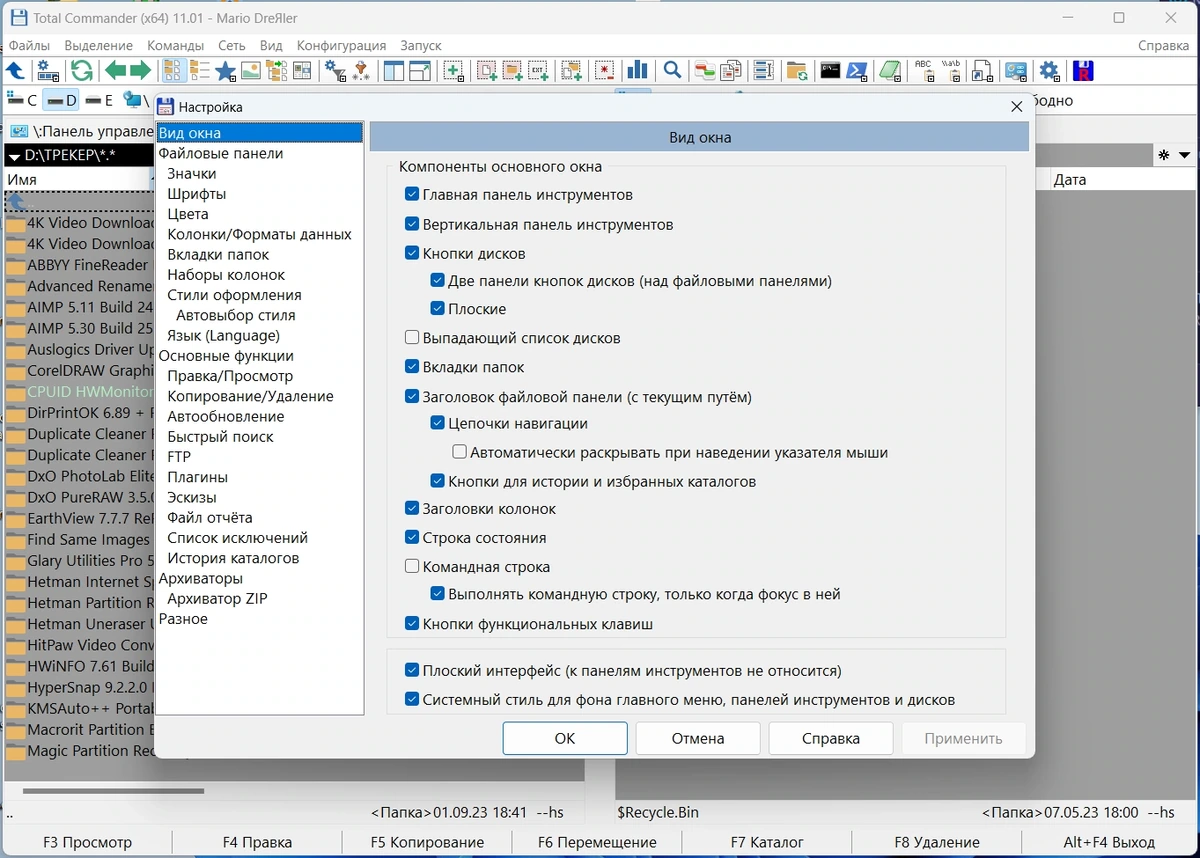Click the green Refresh toolbar icon
This screenshot has height=858, width=1200.
(x=81, y=70)
